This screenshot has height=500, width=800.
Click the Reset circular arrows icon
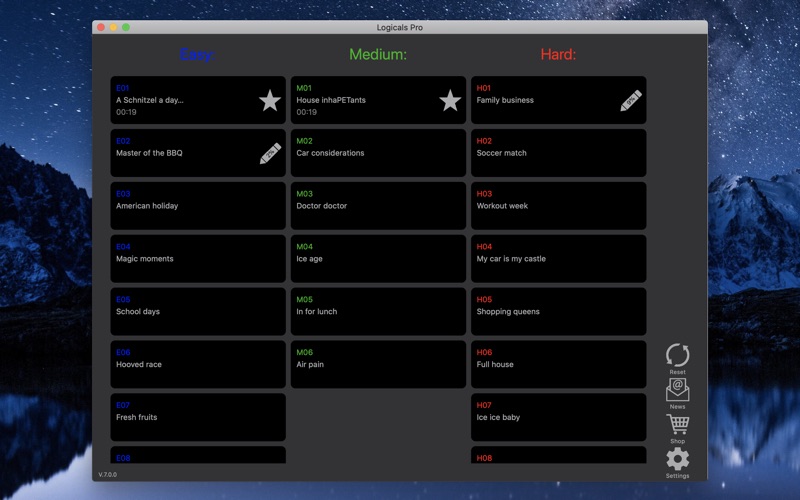(x=678, y=355)
